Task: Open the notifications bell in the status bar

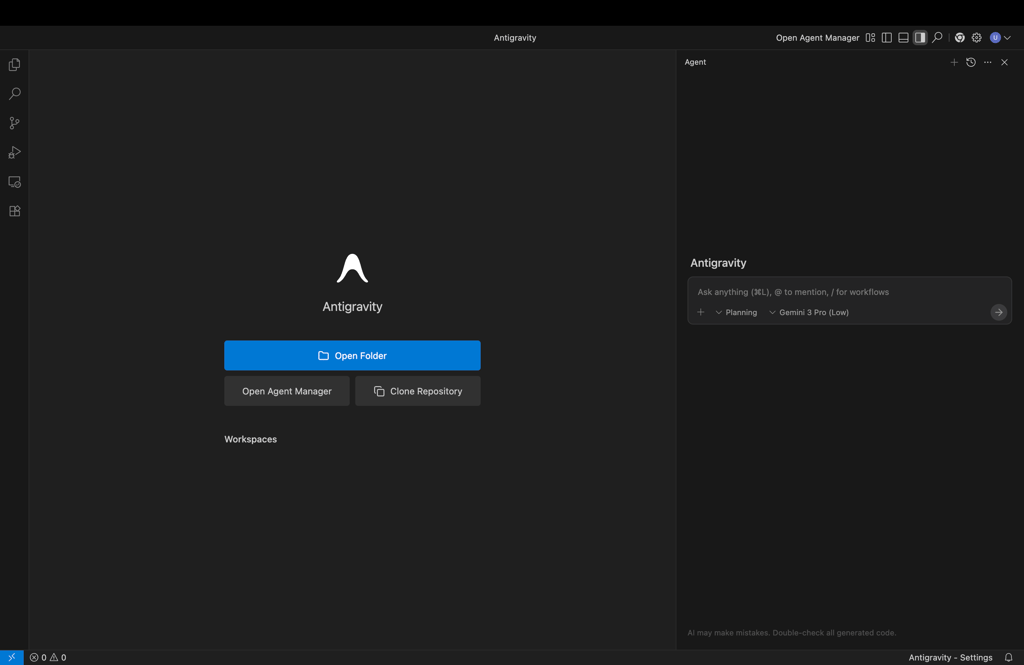Action: [1008, 657]
